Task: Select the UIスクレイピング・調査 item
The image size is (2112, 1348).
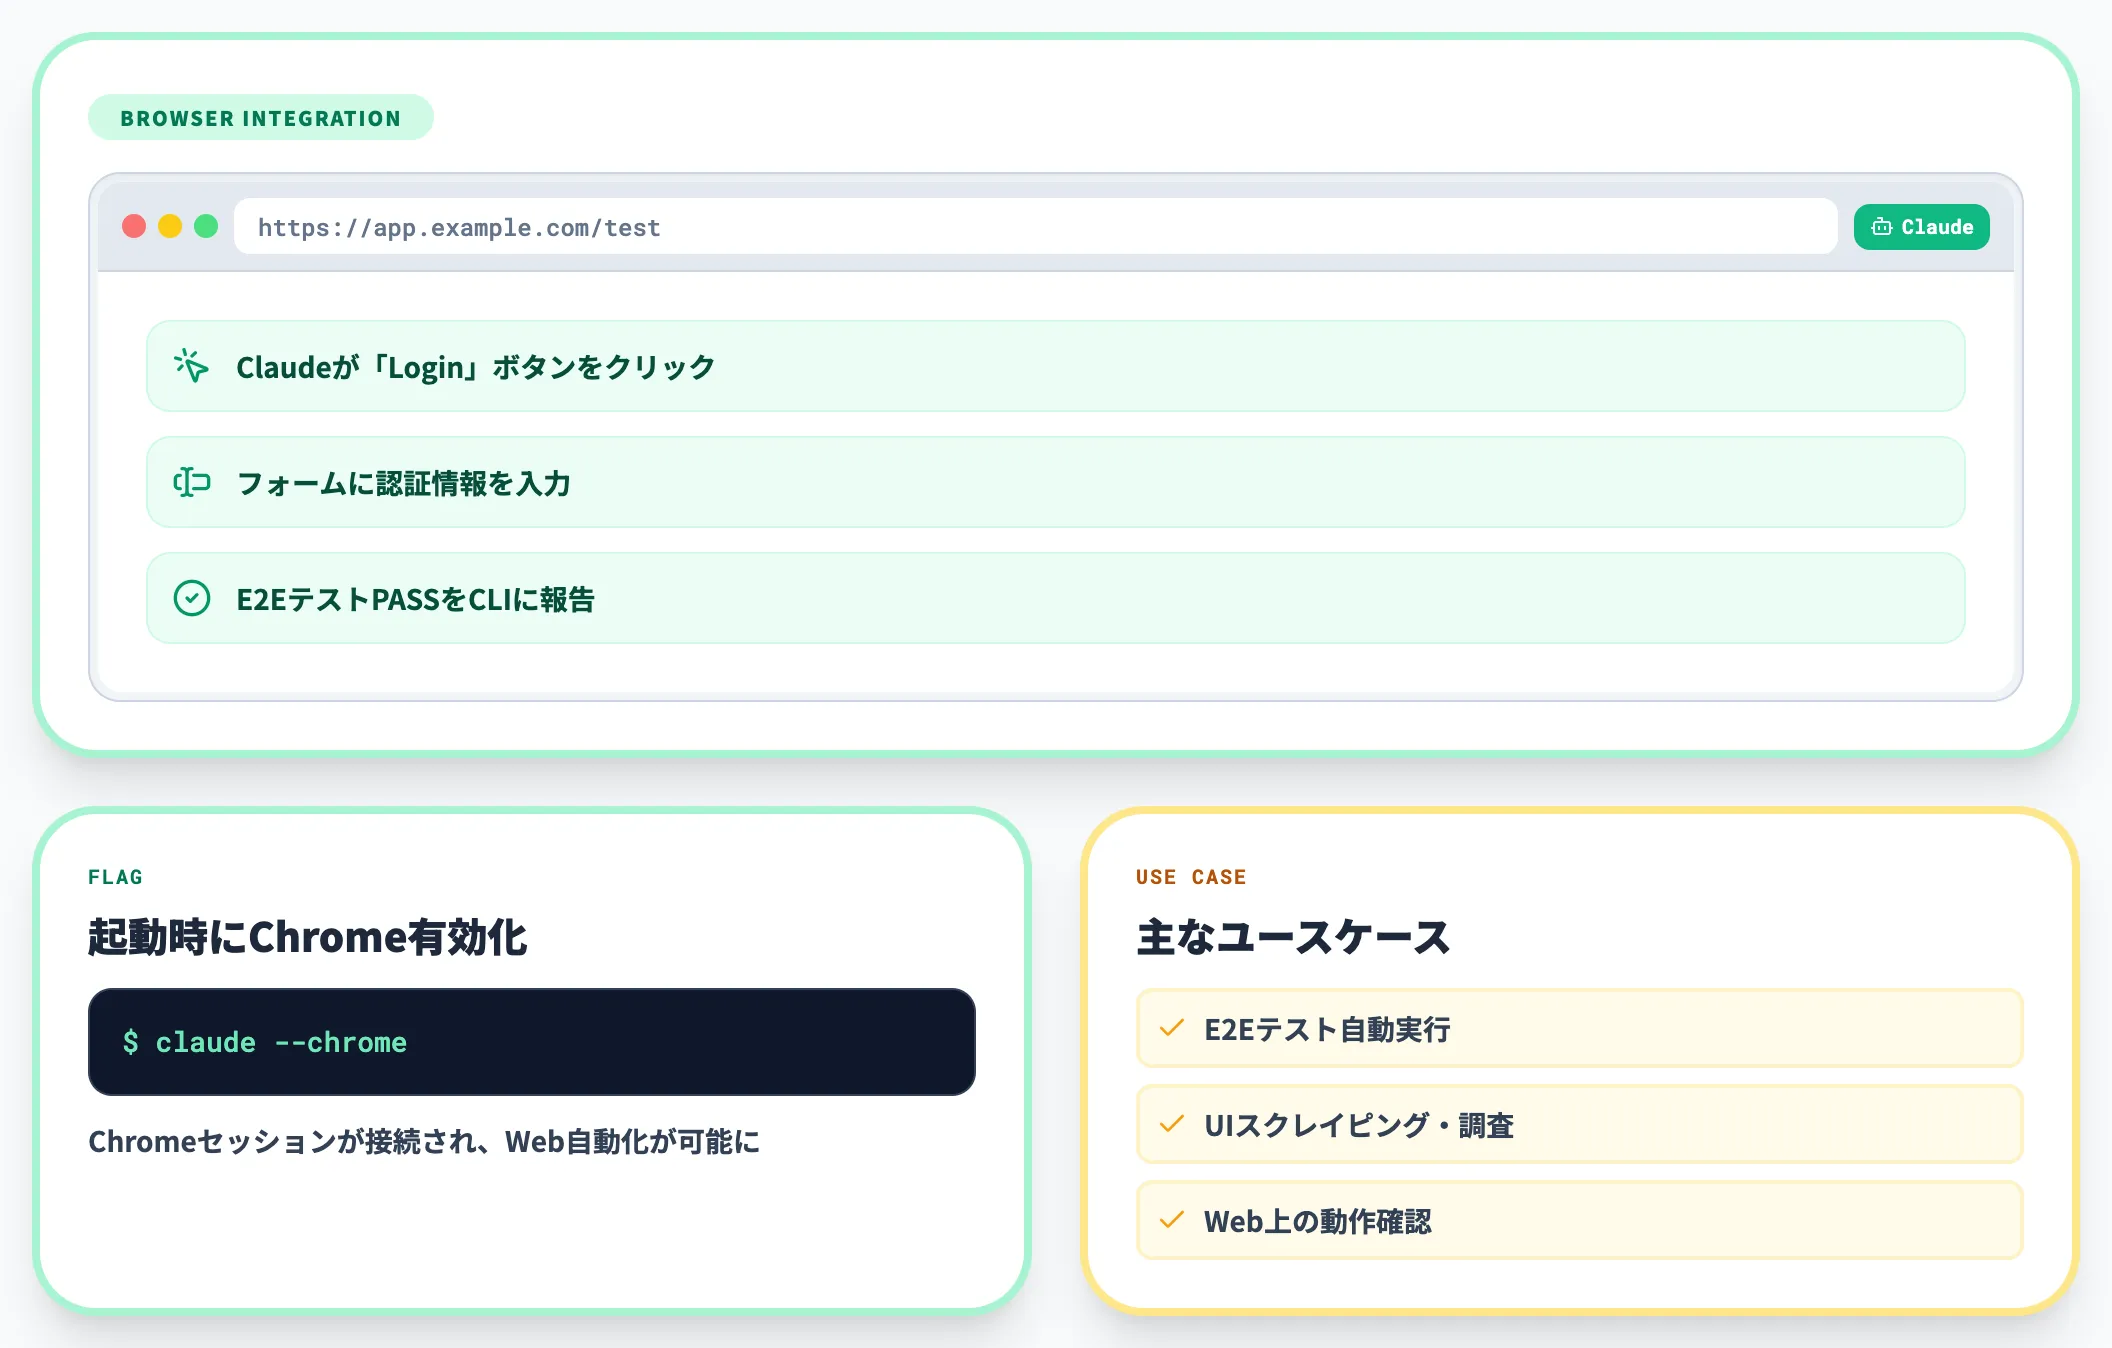Action: click(1579, 1124)
